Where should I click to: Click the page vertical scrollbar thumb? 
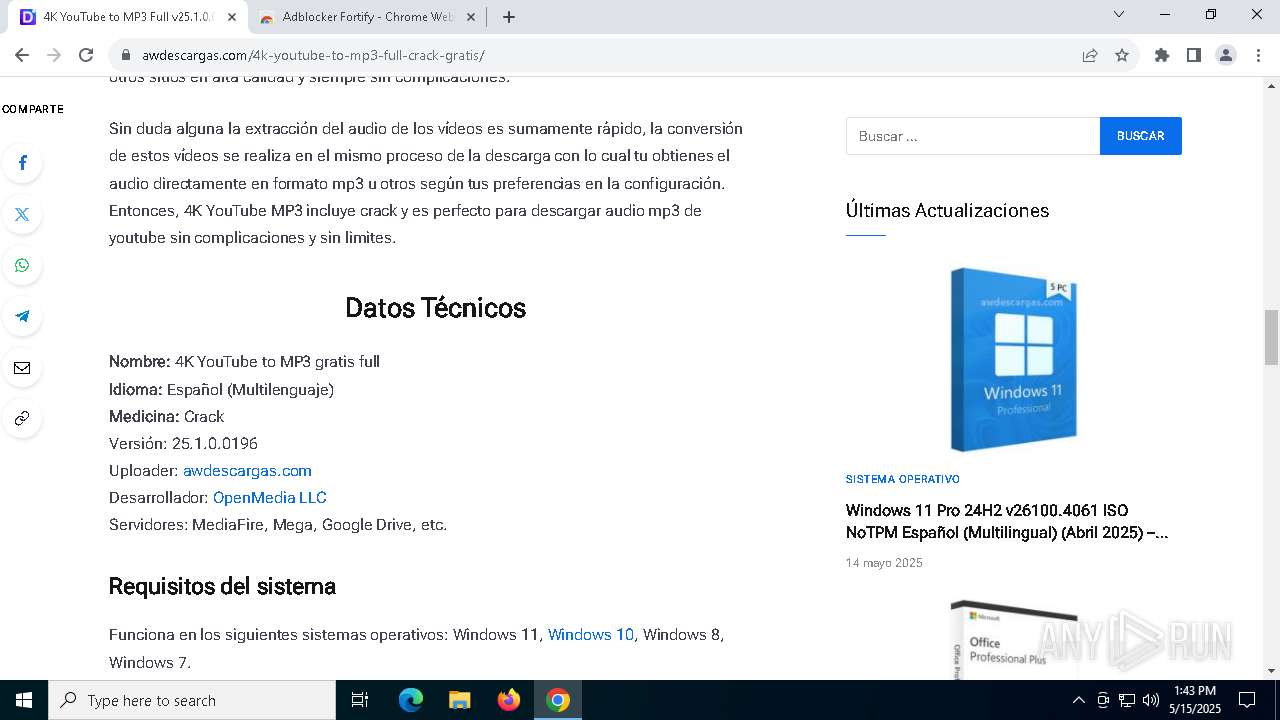point(1271,338)
